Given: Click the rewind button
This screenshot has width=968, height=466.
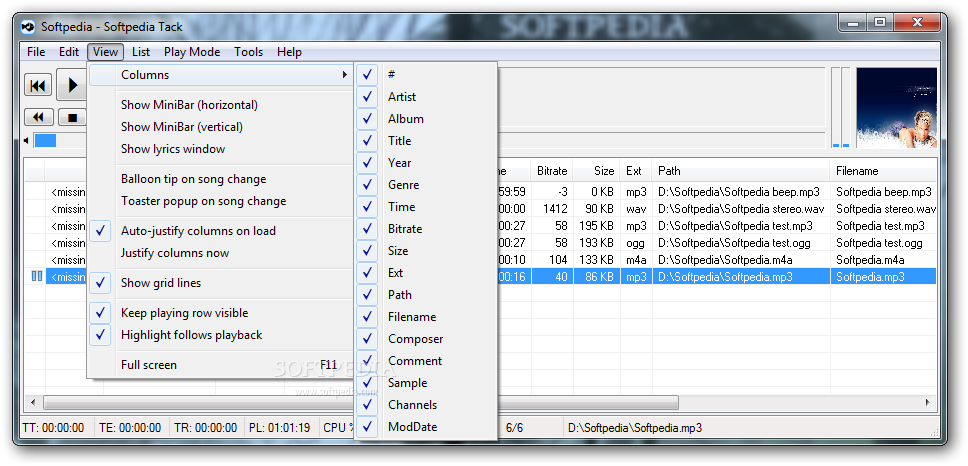Looking at the screenshot, I should click(x=38, y=117).
